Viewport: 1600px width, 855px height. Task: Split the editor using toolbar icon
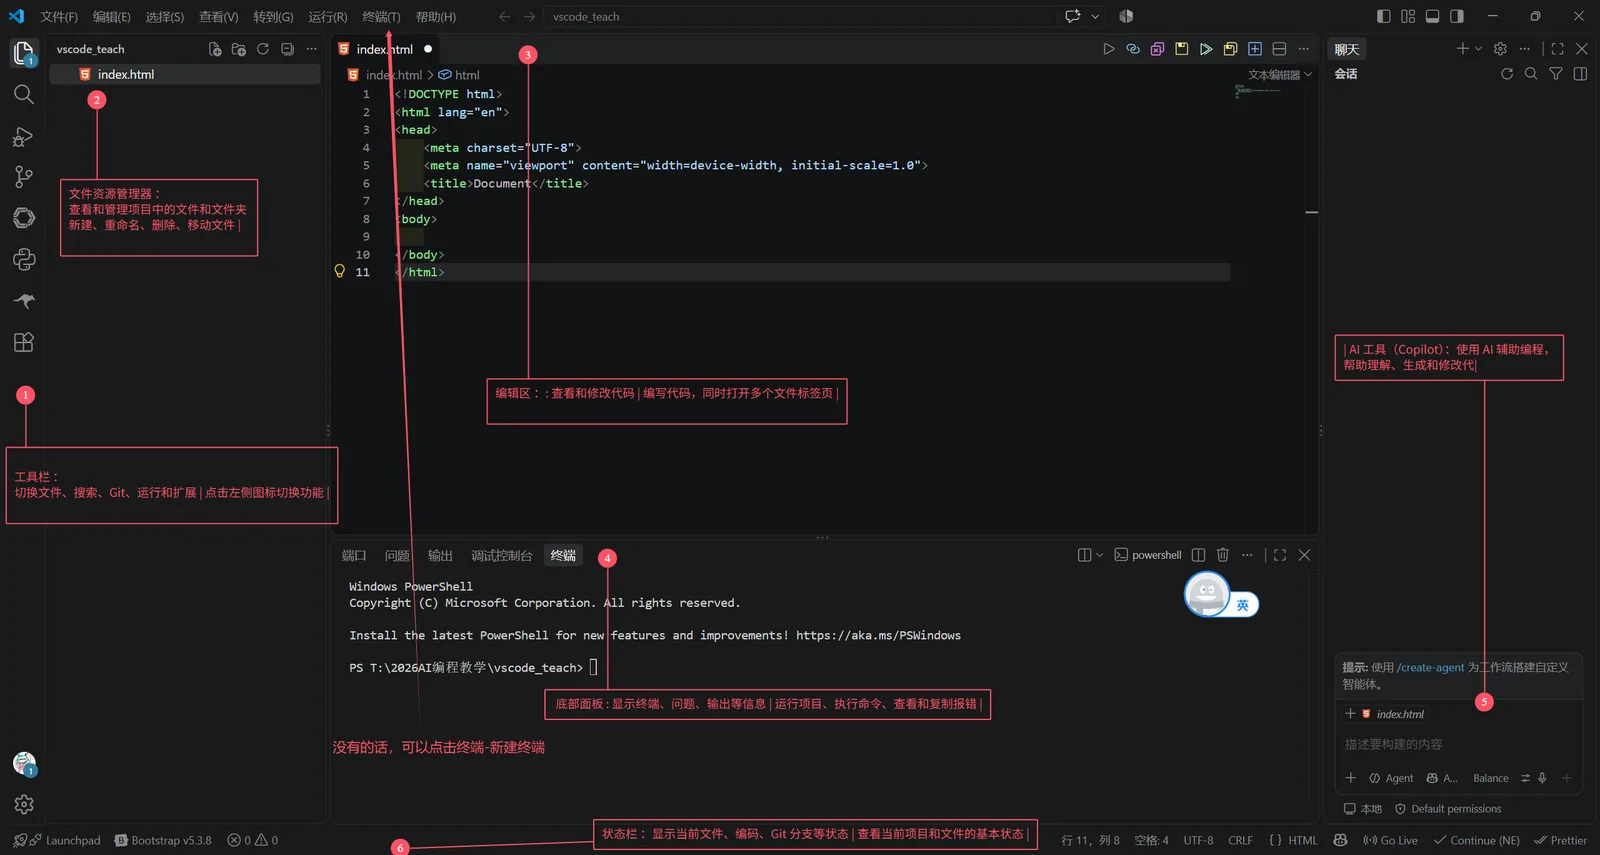pos(1279,49)
